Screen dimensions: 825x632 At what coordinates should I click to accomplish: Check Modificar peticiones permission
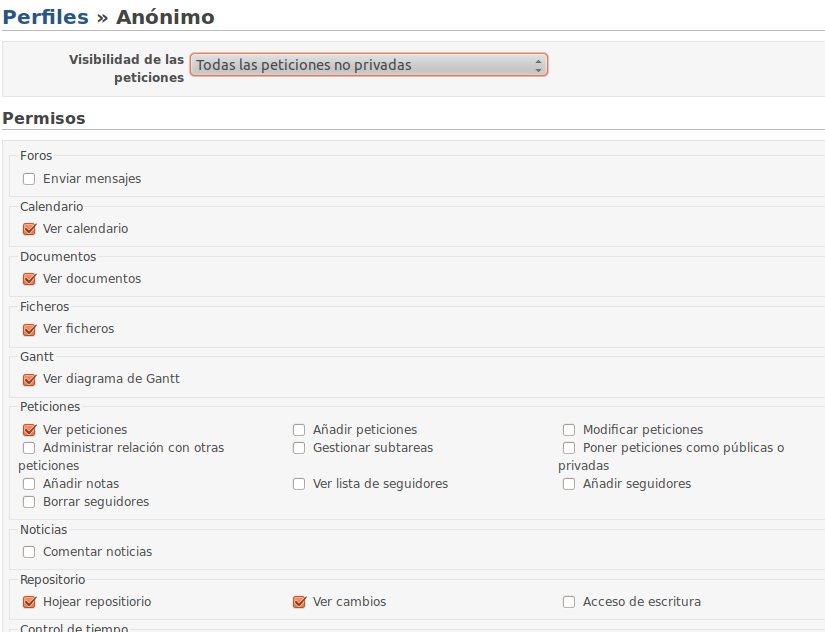[x=569, y=430]
